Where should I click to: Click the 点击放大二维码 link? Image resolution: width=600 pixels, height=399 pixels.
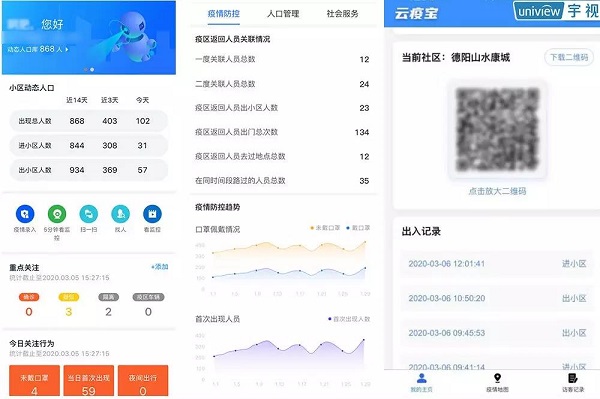(497, 191)
